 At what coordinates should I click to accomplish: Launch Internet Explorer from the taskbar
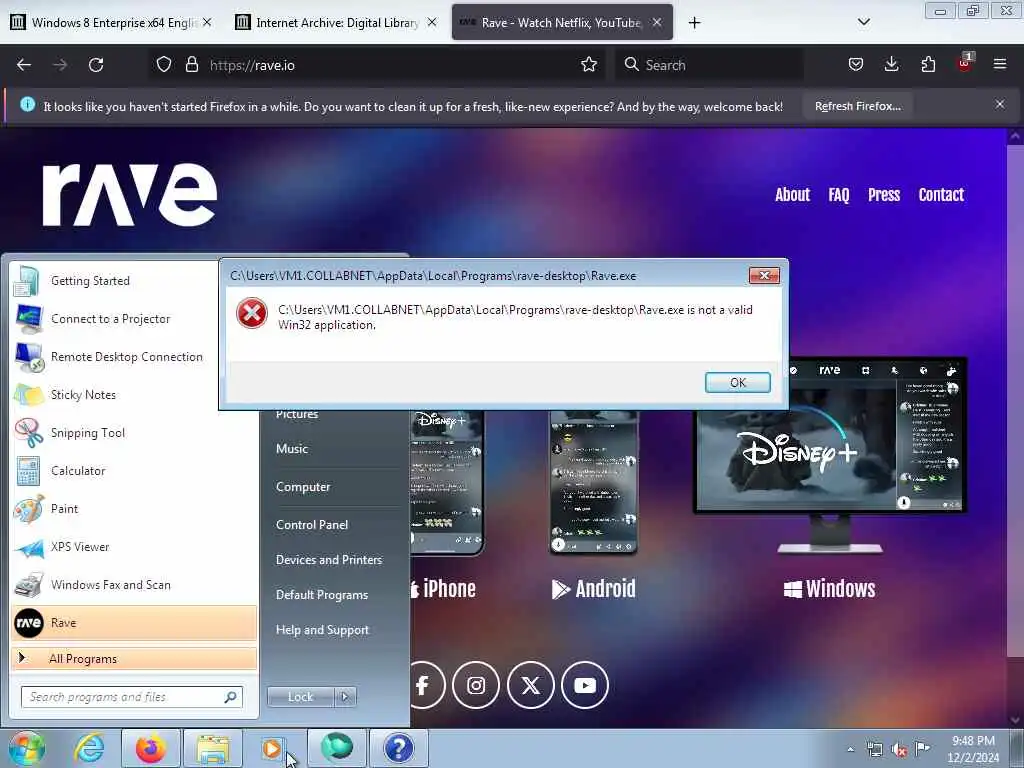coord(89,748)
